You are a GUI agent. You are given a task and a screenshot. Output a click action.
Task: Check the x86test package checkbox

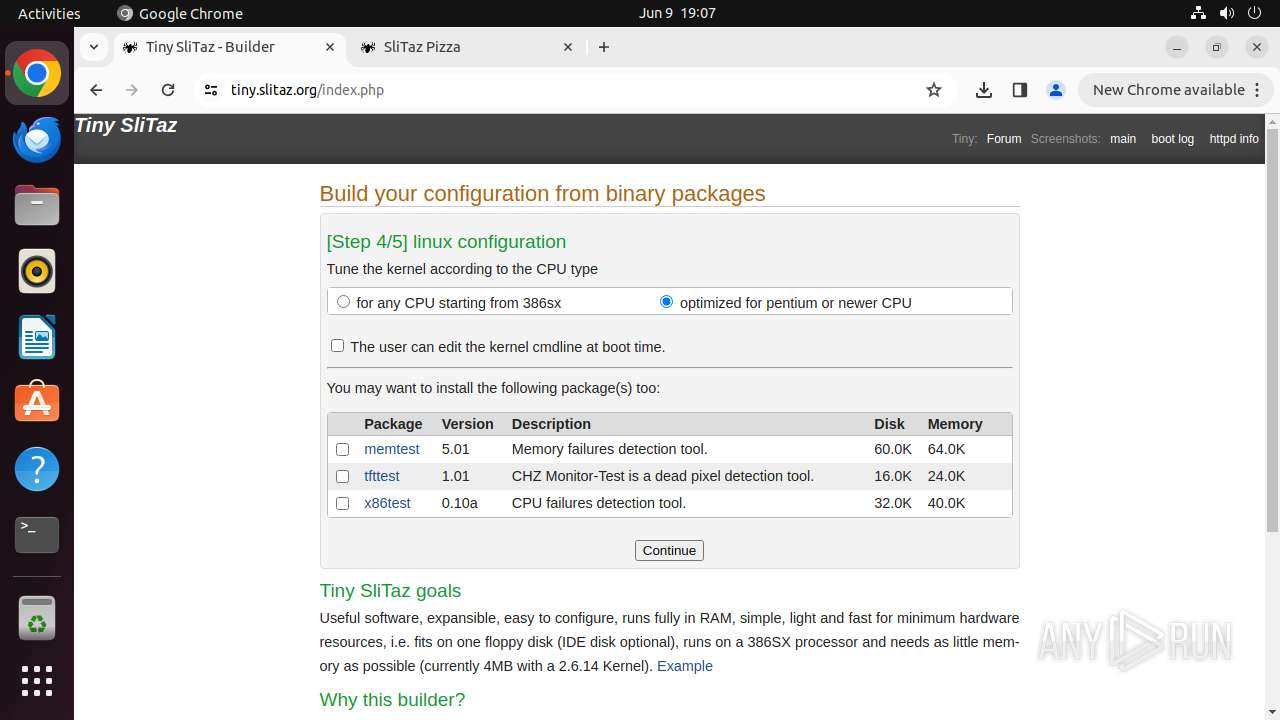[x=342, y=504]
